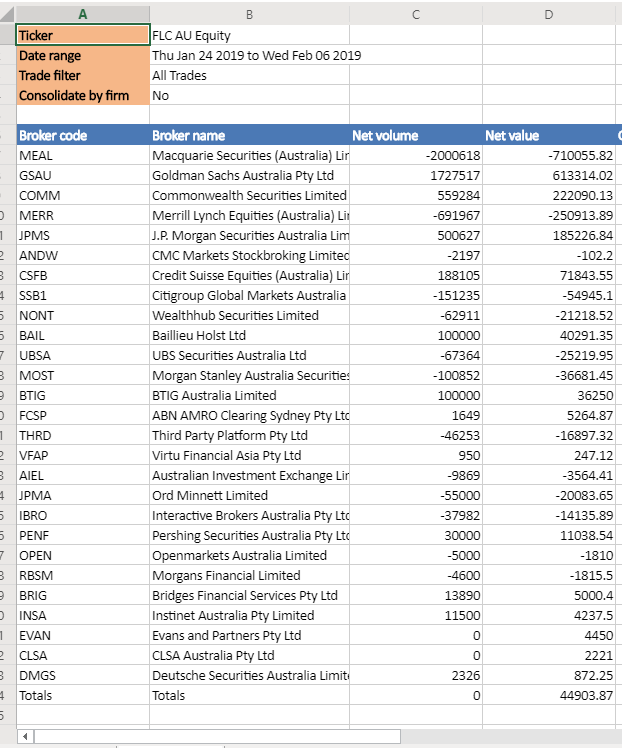Select the Consolidate by firm cell
The width and height of the screenshot is (622, 748).
pyautogui.click(x=83, y=95)
